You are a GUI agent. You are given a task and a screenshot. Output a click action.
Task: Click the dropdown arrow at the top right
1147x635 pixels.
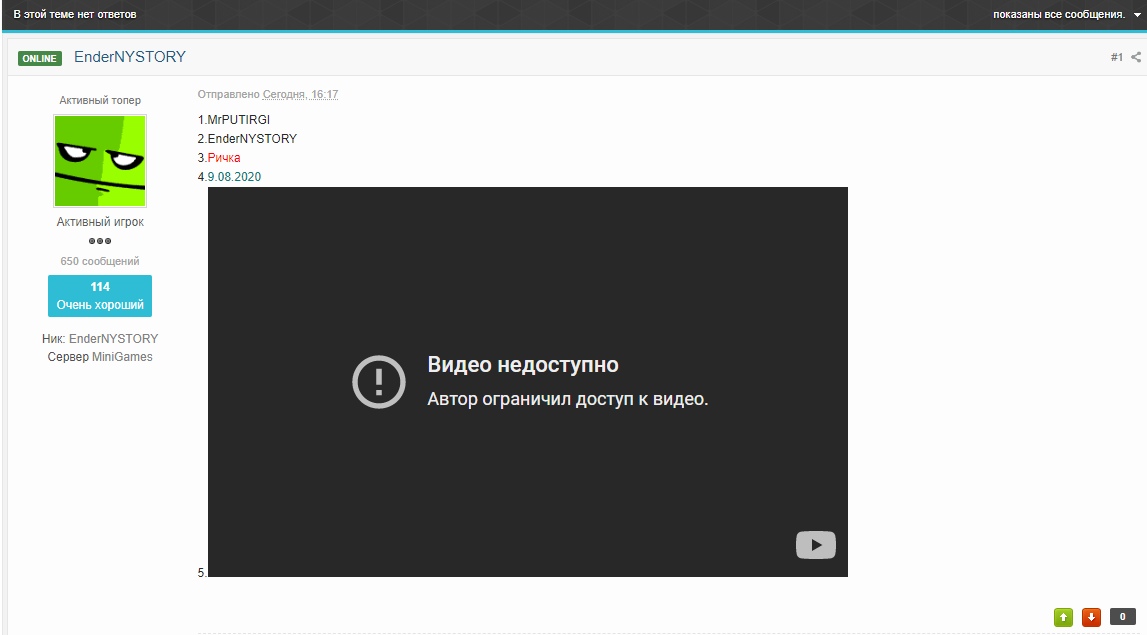pyautogui.click(x=1137, y=15)
